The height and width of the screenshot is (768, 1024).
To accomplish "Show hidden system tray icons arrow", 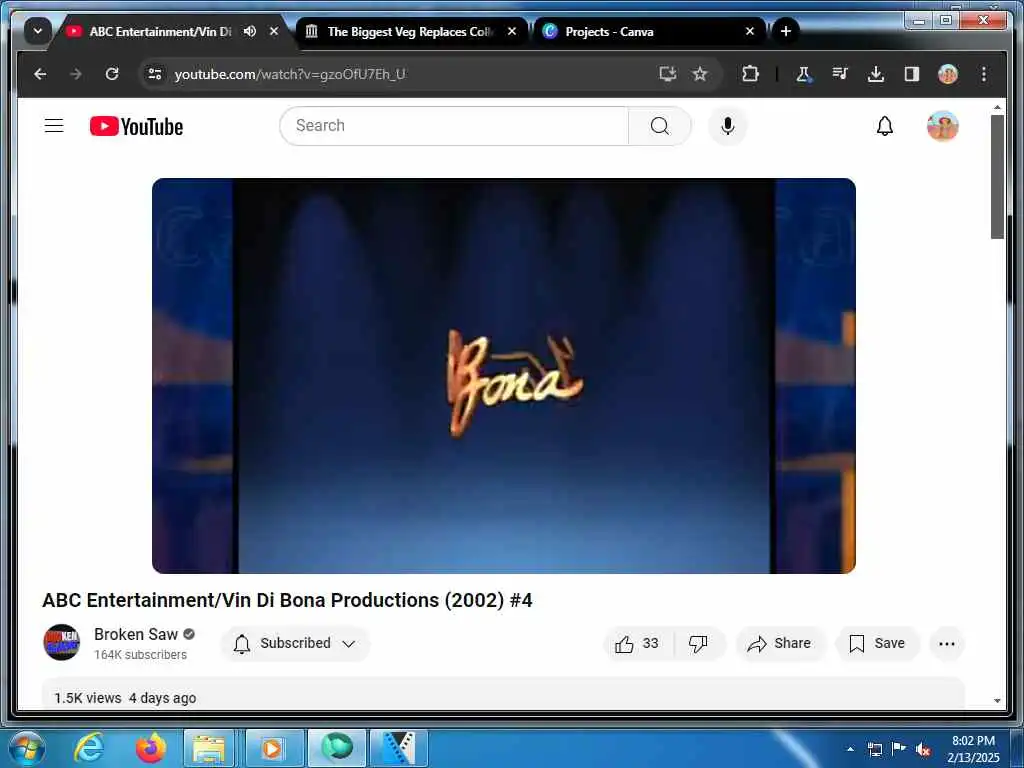I will [x=850, y=749].
